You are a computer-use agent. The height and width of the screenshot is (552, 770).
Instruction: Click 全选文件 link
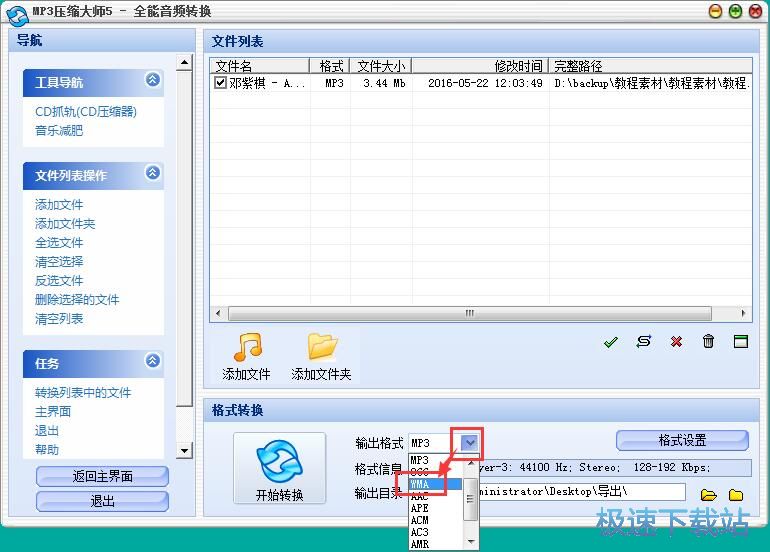pos(59,243)
